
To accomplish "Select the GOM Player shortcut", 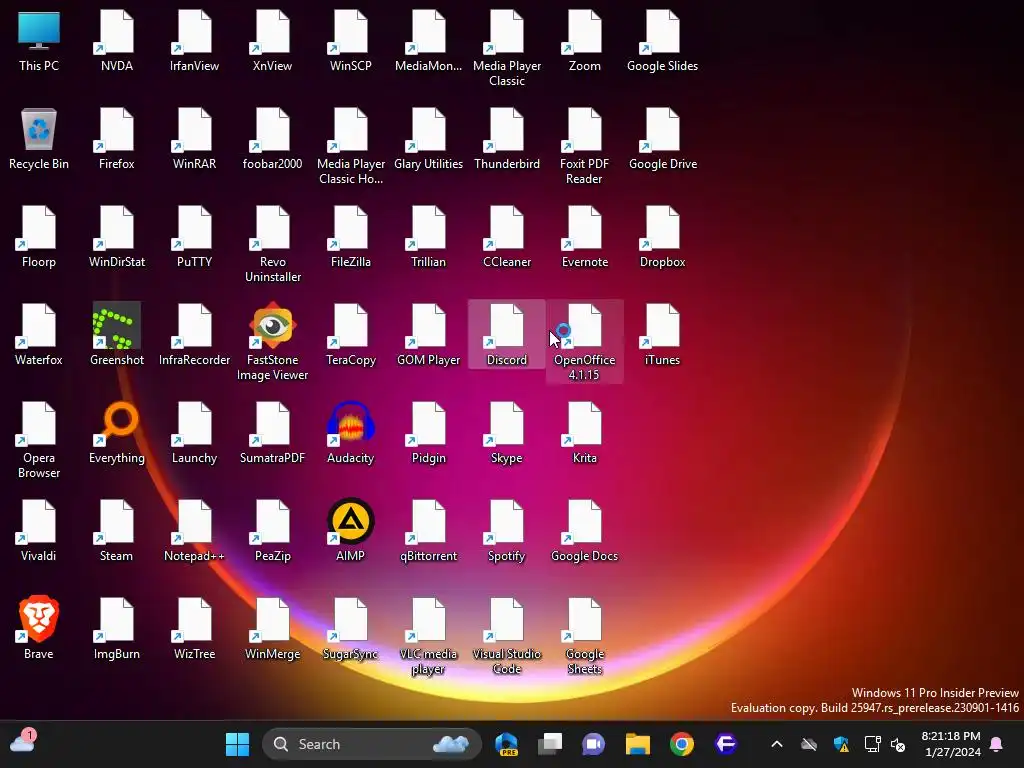I will tap(428, 335).
